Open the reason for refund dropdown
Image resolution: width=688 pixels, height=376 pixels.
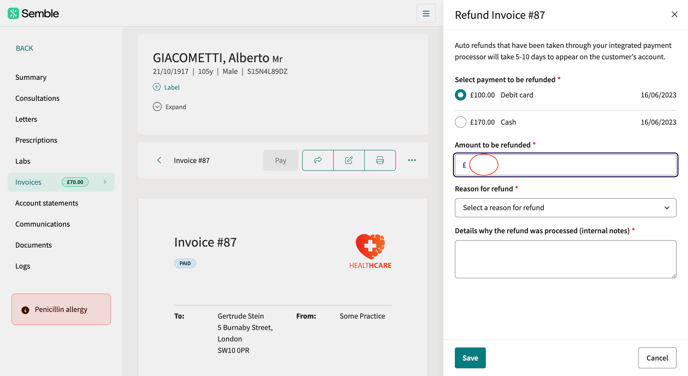(x=566, y=208)
